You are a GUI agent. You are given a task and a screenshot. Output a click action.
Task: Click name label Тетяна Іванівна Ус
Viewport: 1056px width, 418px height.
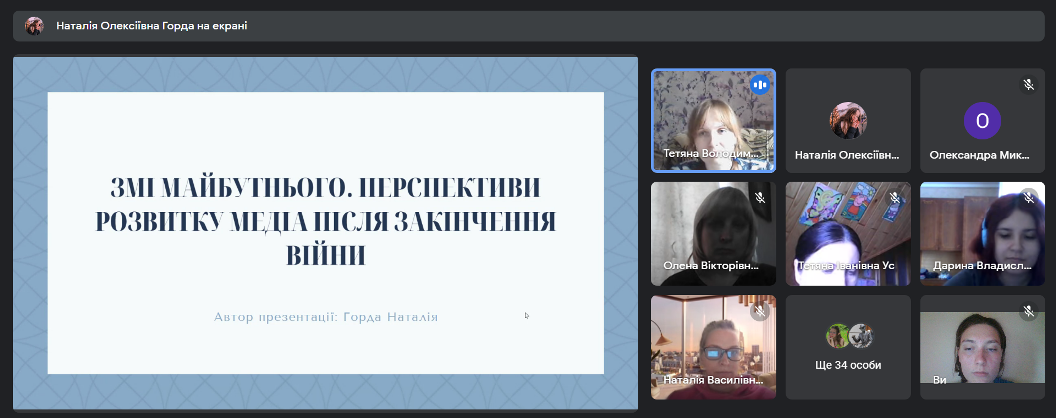click(x=847, y=266)
